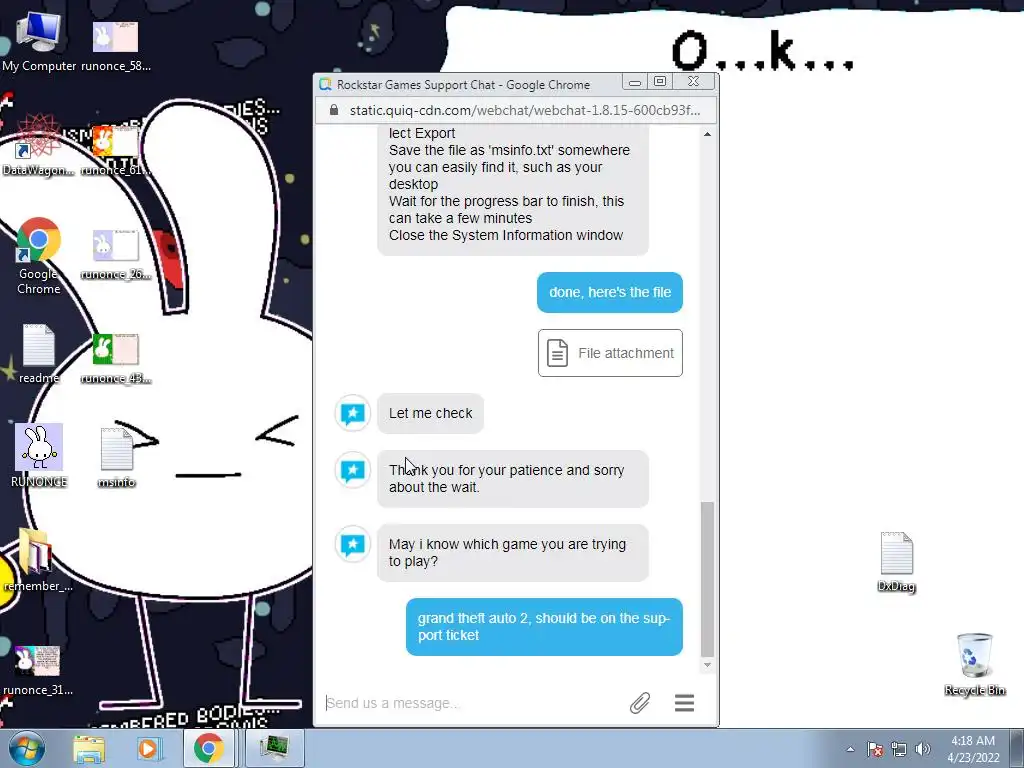Click the 4:18 AM taskbar clock
This screenshot has width=1024, height=768.
(973, 748)
